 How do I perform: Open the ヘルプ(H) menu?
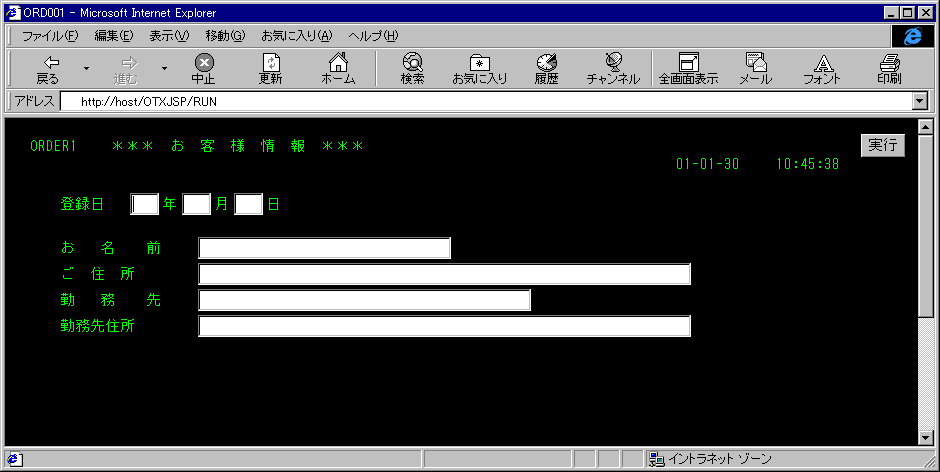(x=373, y=36)
